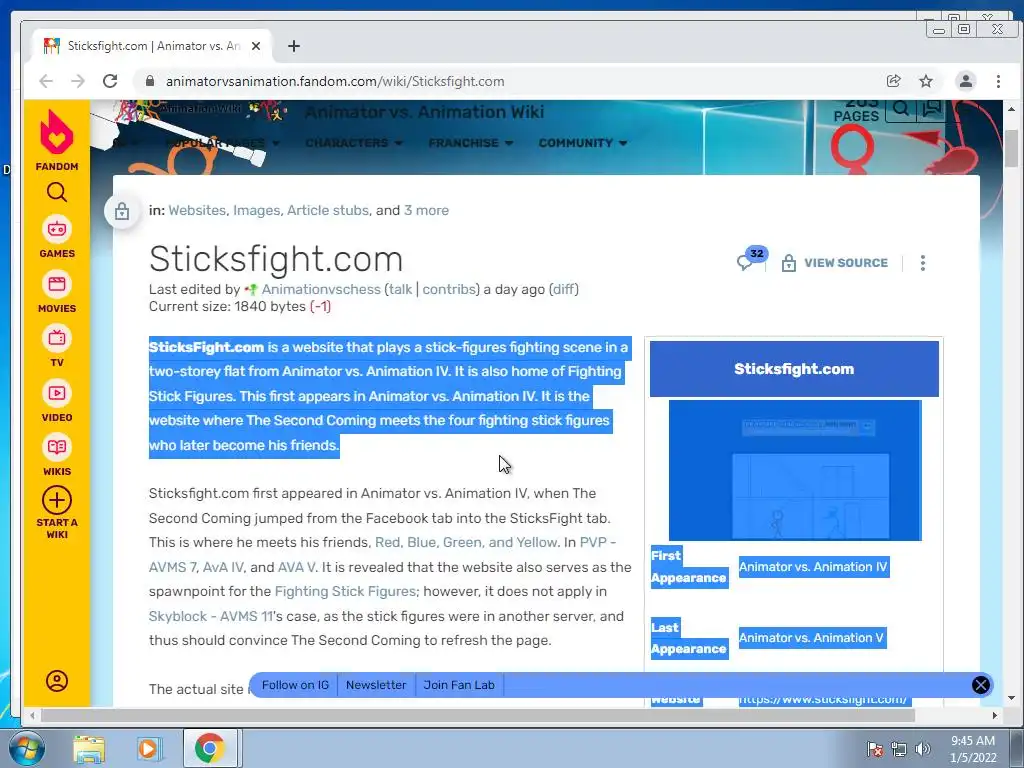
Task: Click the wiki header search icon
Action: pyautogui.click(x=901, y=108)
